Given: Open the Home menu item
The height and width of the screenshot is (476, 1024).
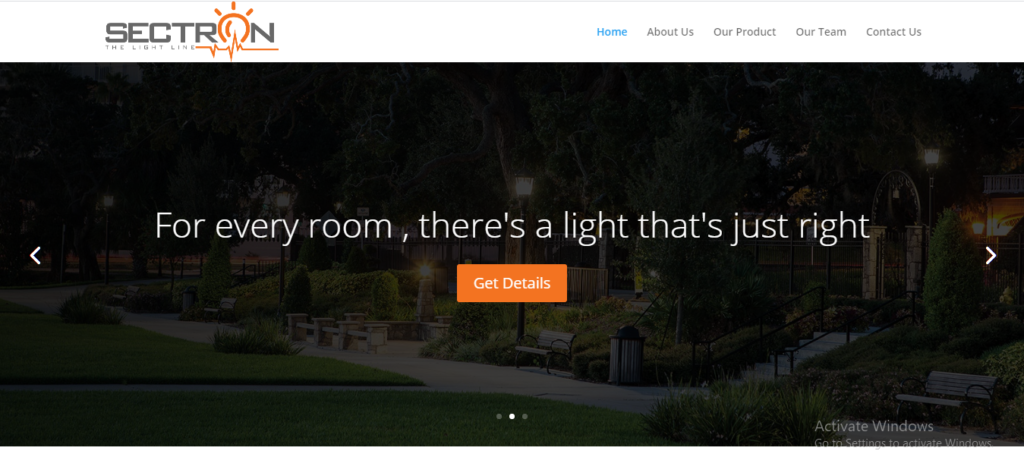Looking at the screenshot, I should pos(612,31).
